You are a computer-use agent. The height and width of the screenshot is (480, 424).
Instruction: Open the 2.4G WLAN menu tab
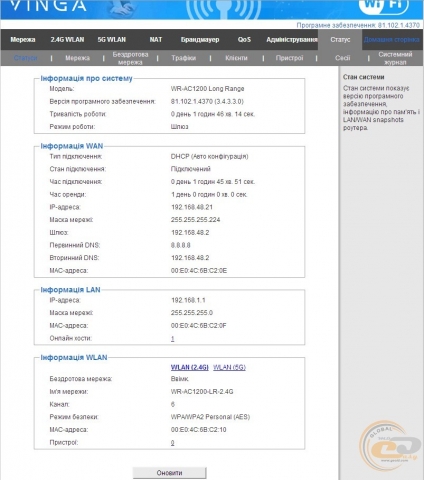point(67,40)
